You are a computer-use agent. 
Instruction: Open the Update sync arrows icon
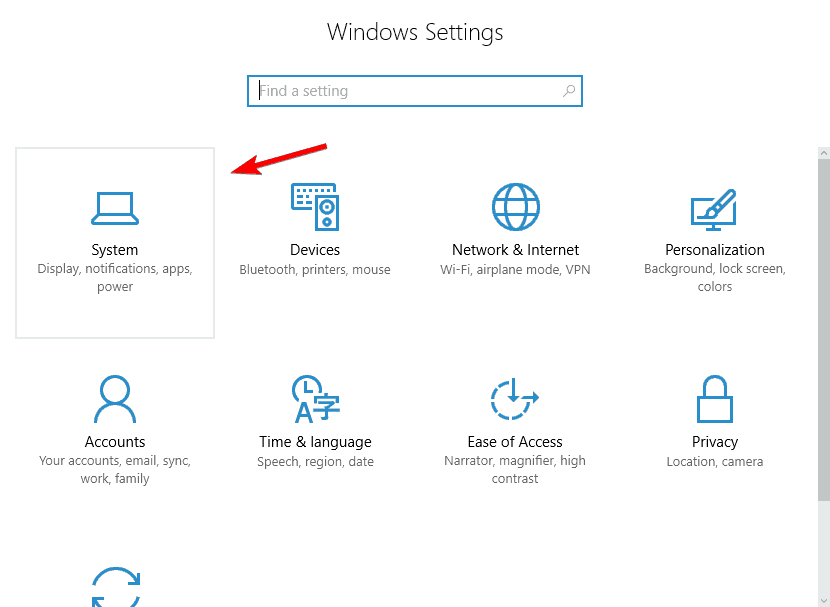(x=116, y=587)
